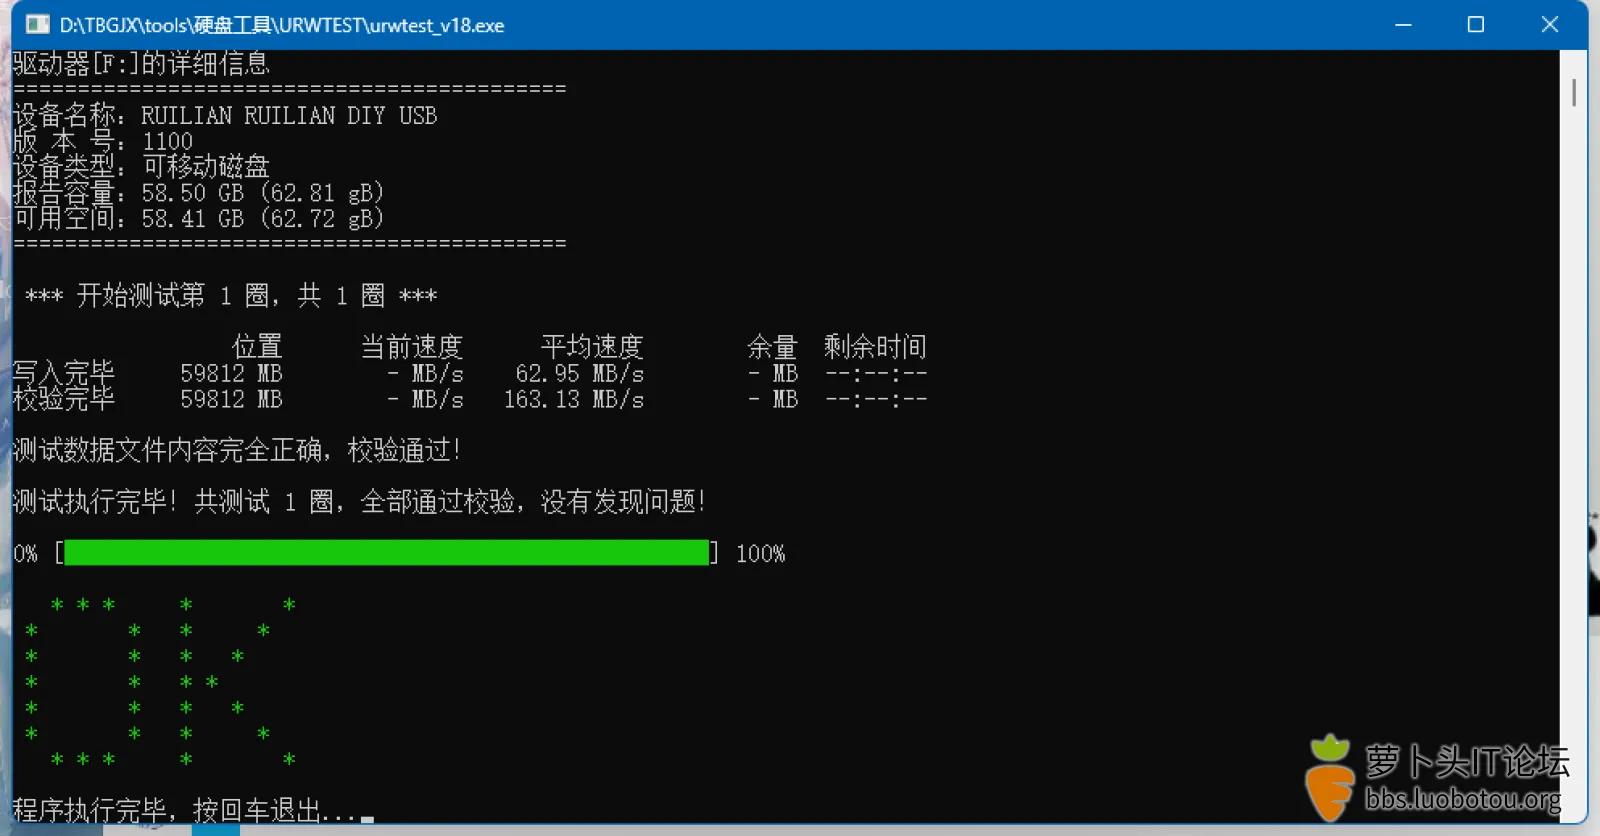Click the 位置 column header
1600x836 pixels.
[x=257, y=347]
